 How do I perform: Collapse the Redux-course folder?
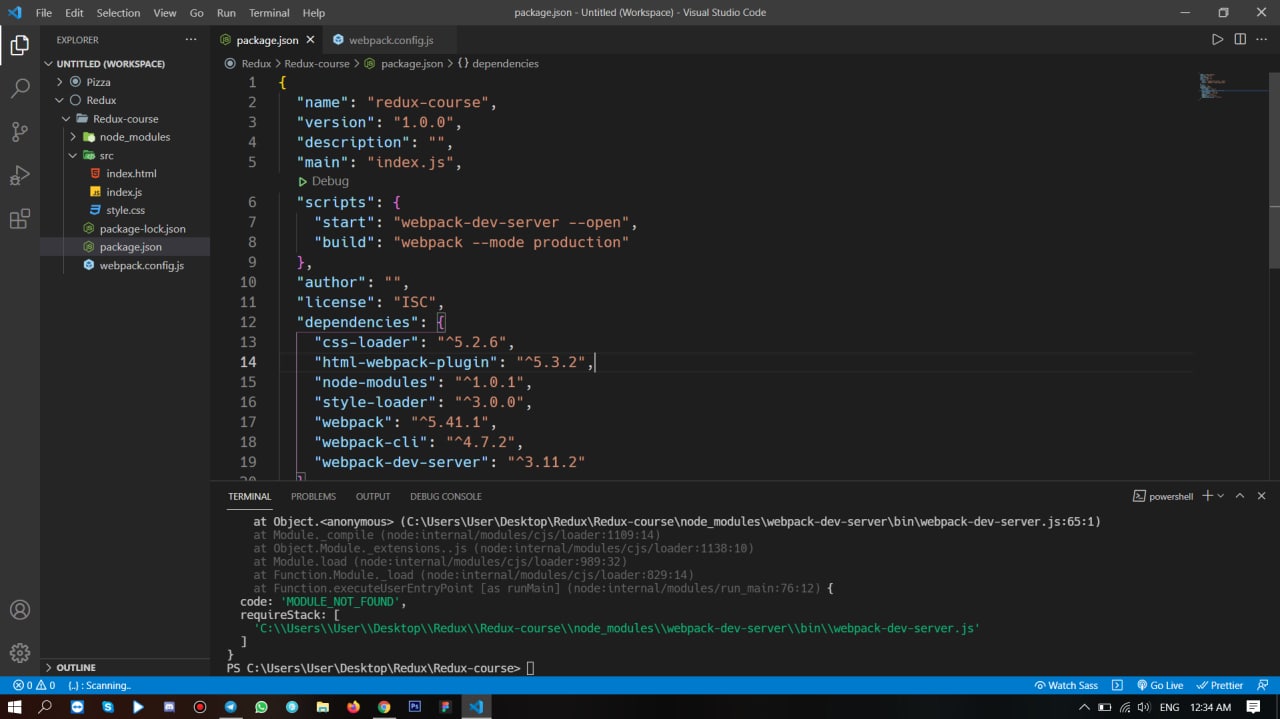[x=125, y=119]
